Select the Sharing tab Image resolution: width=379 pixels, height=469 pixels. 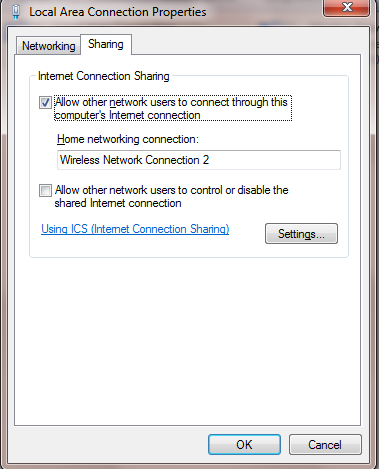tap(106, 44)
